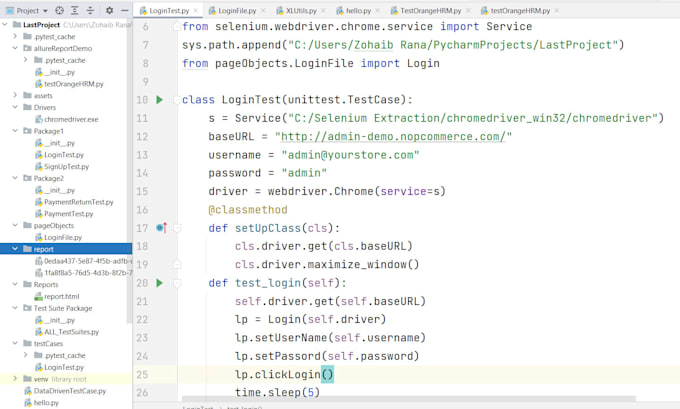Image resolution: width=680 pixels, height=409 pixels.
Task: Close the LoginFile.py tab
Action: click(x=262, y=10)
